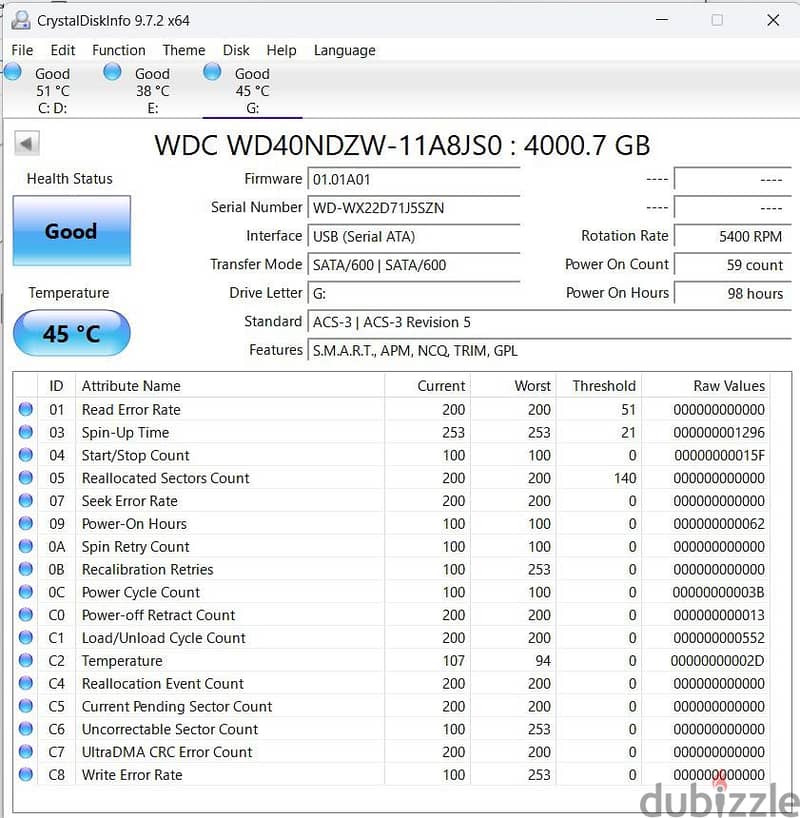
Task: Open the Function menu
Action: [119, 50]
